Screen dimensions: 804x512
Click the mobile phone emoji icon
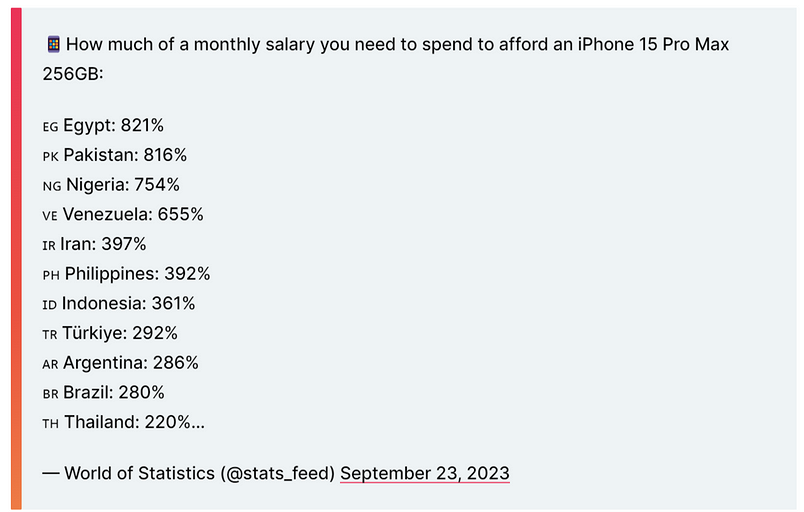53,45
